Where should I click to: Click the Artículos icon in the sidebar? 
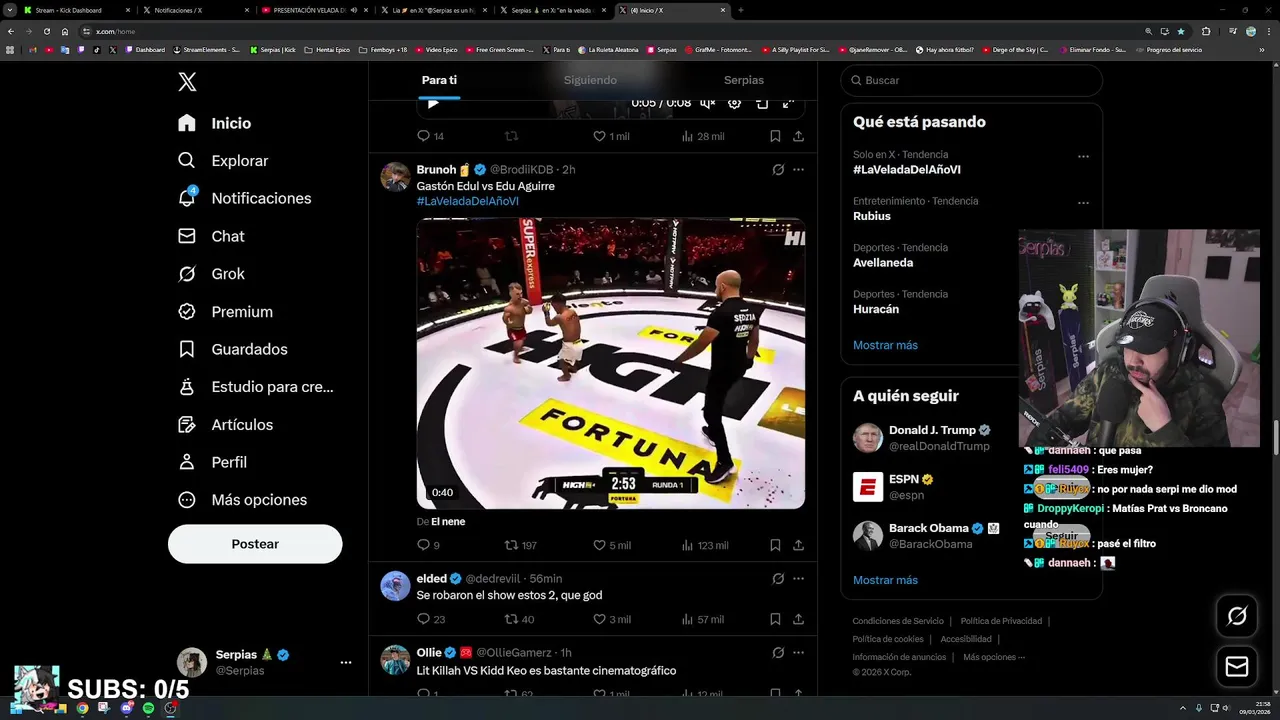187,425
